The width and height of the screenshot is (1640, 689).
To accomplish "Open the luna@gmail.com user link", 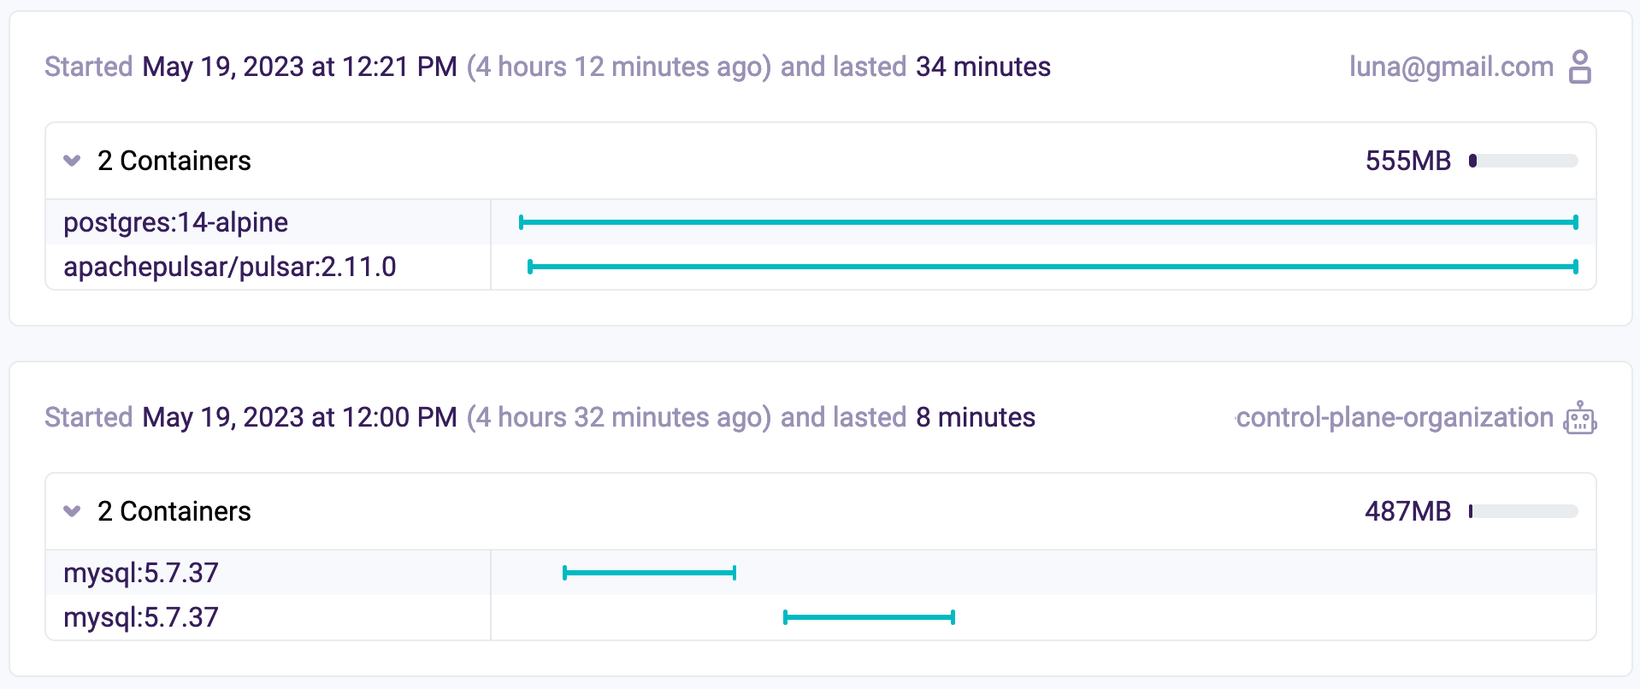I will coord(1451,67).
